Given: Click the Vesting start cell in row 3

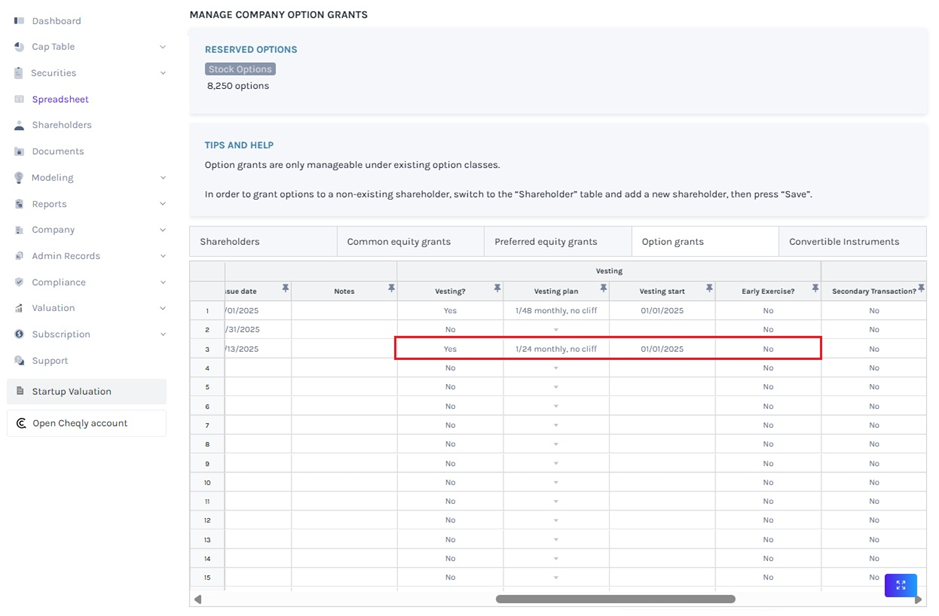Looking at the screenshot, I should point(662,349).
